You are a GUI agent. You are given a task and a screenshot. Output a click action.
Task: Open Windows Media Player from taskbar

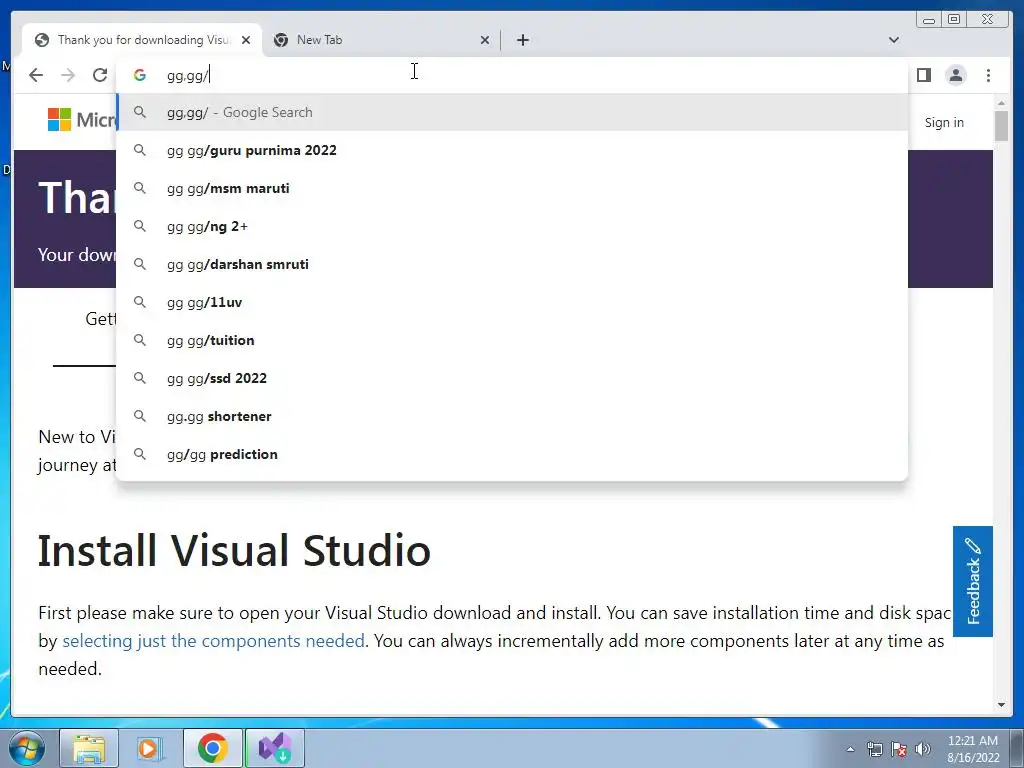tap(150, 748)
